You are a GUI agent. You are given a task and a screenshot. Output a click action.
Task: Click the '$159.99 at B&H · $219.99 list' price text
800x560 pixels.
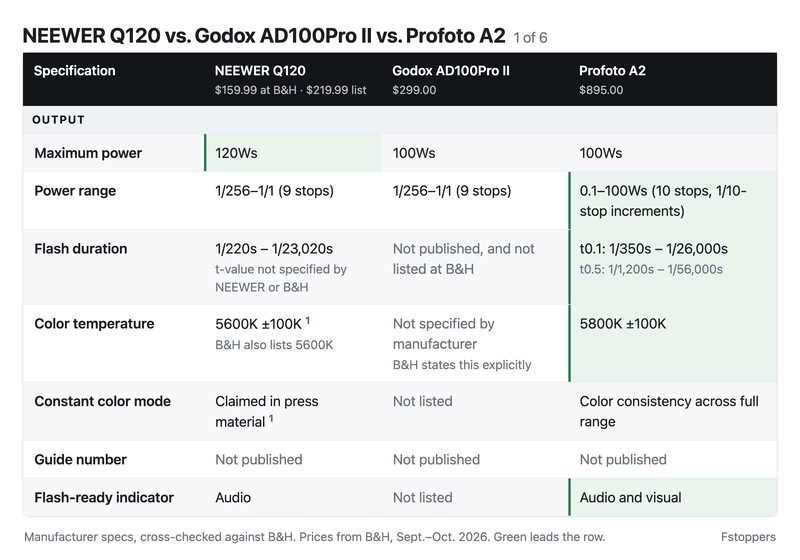[x=290, y=90]
